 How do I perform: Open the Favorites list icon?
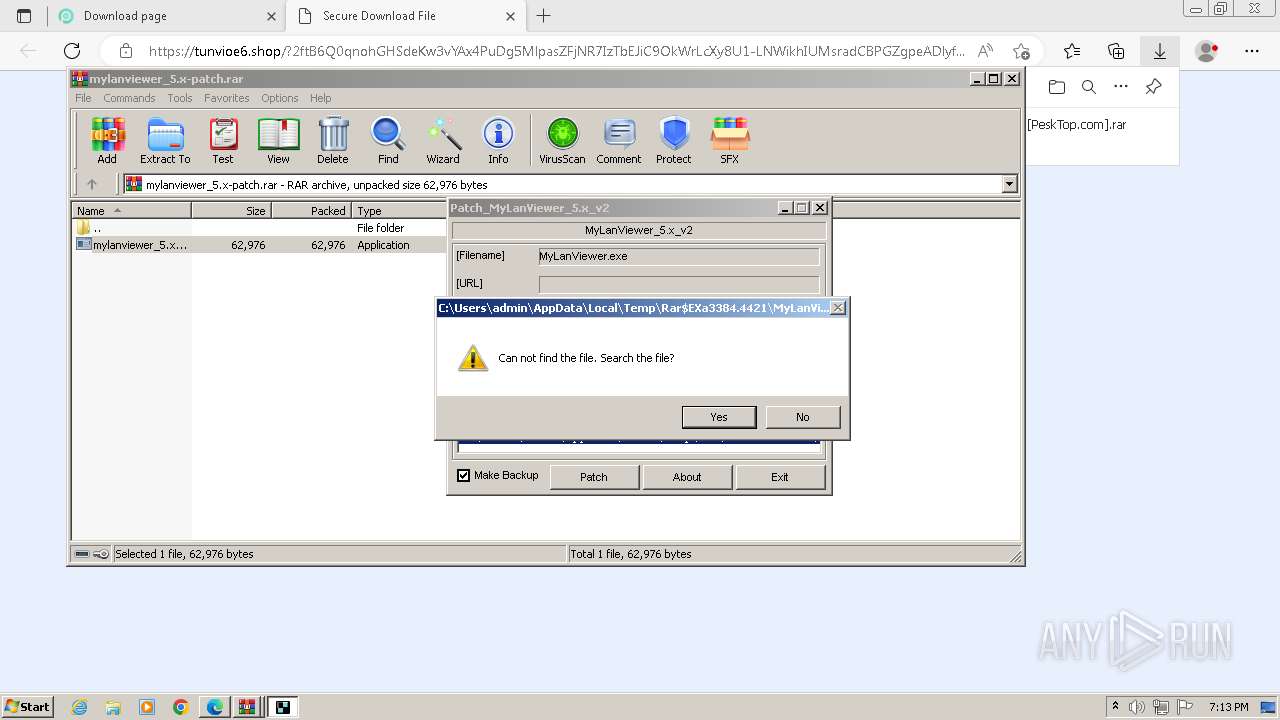click(1072, 51)
